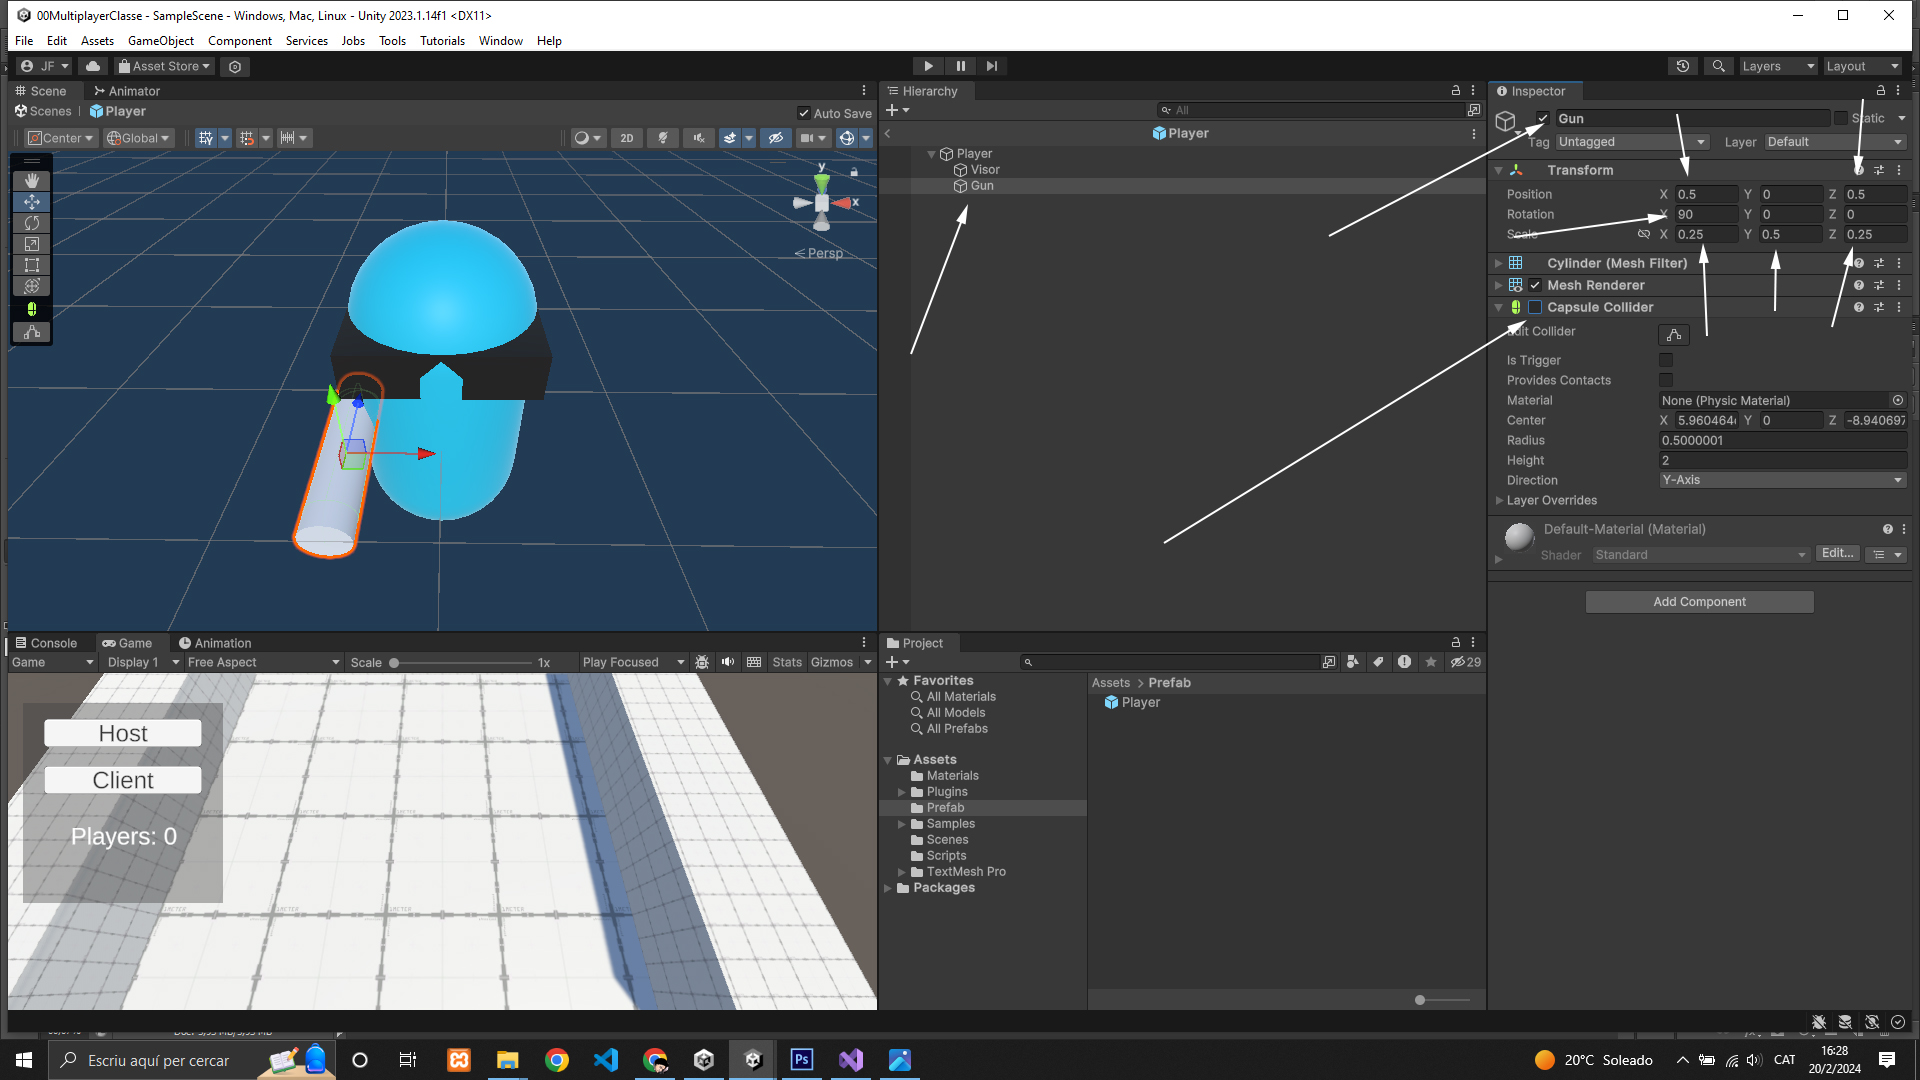This screenshot has width=1920, height=1080.
Task: Select the Hand view tool
Action: point(32,180)
